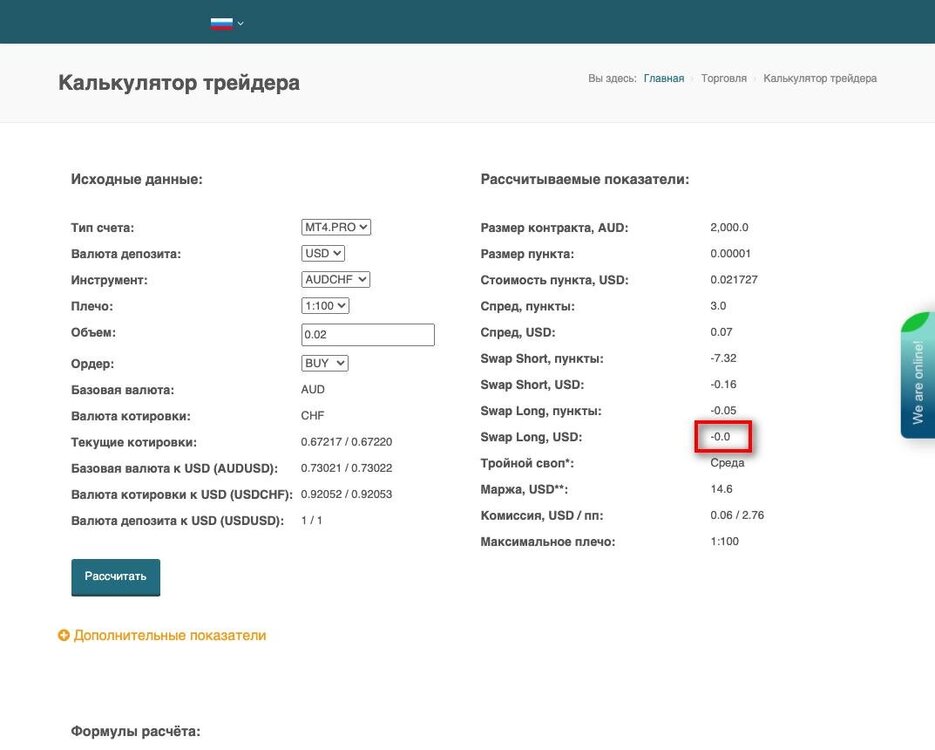Viewport: 935px width, 750px height.
Task: Click the Swap Long, USD label
Action: (531, 437)
